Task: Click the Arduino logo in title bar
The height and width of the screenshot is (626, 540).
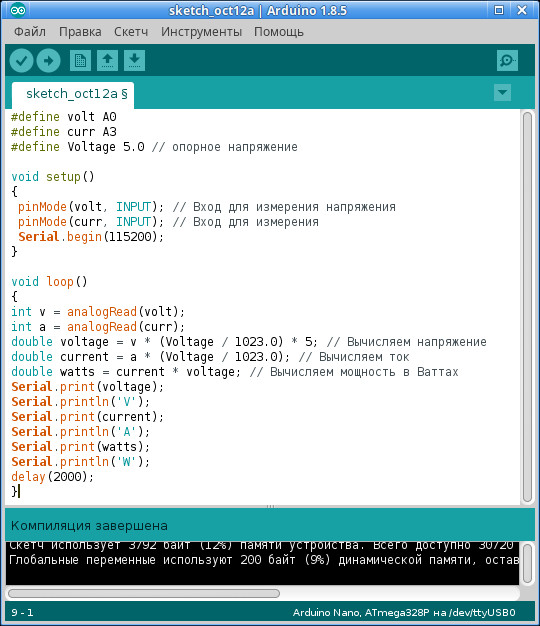Action: 18,10
